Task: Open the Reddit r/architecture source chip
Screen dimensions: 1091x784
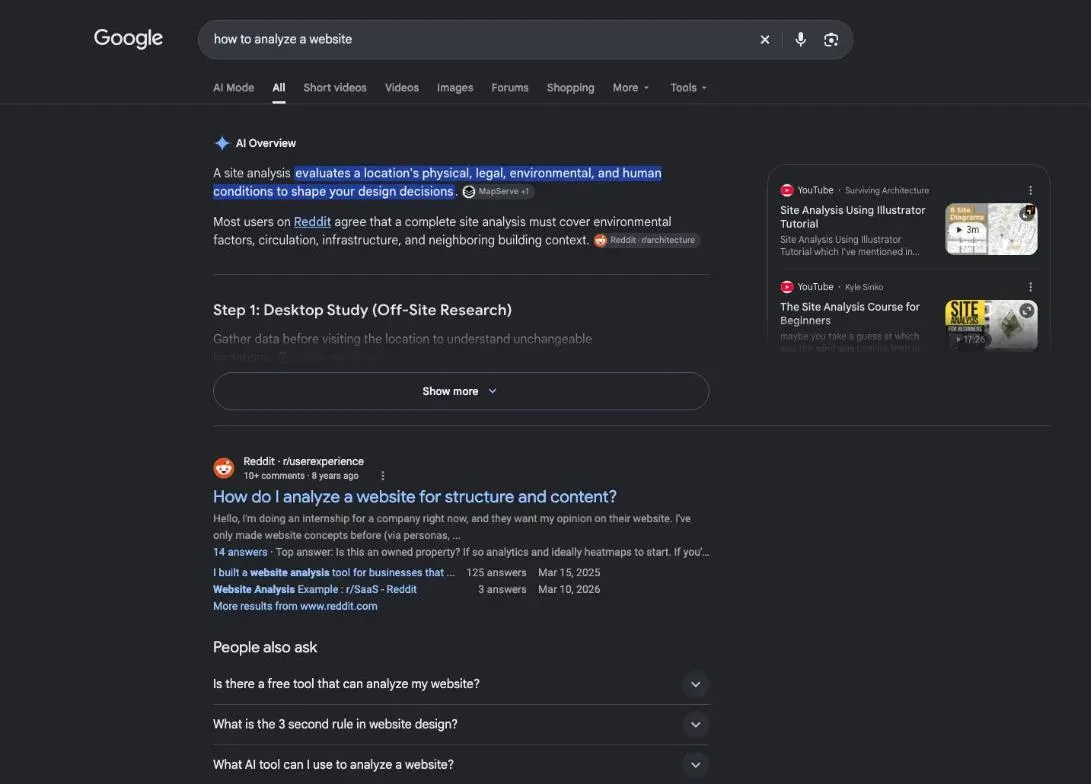Action: click(x=646, y=240)
